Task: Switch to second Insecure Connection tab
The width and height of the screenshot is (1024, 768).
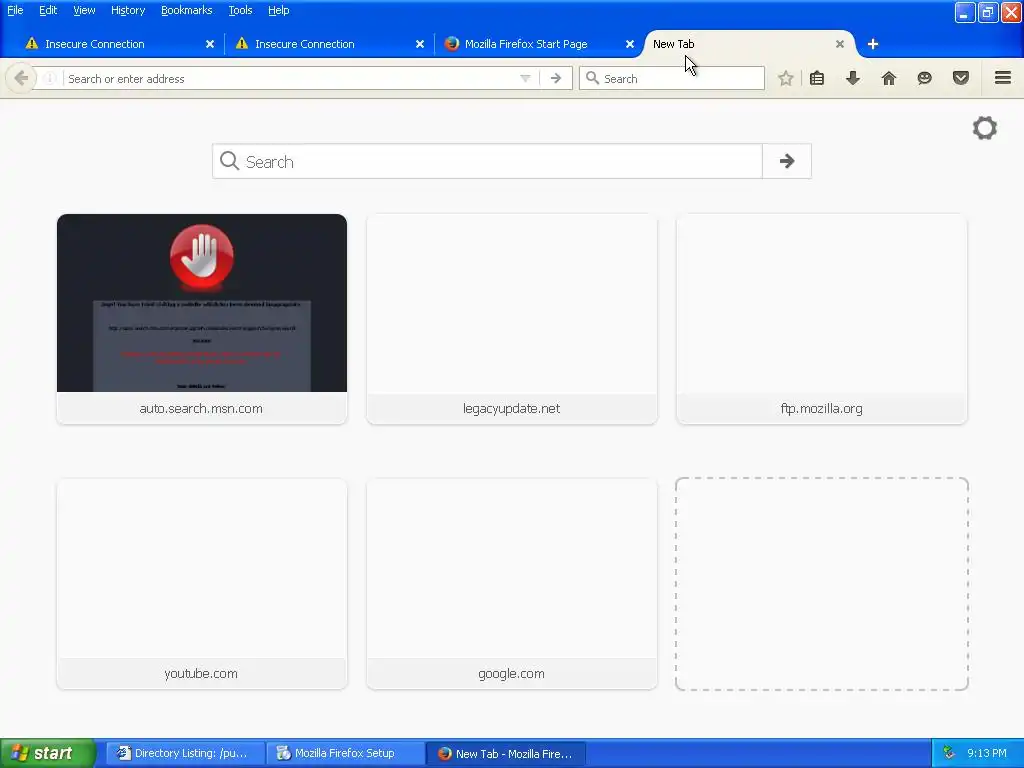Action: pyautogui.click(x=328, y=44)
